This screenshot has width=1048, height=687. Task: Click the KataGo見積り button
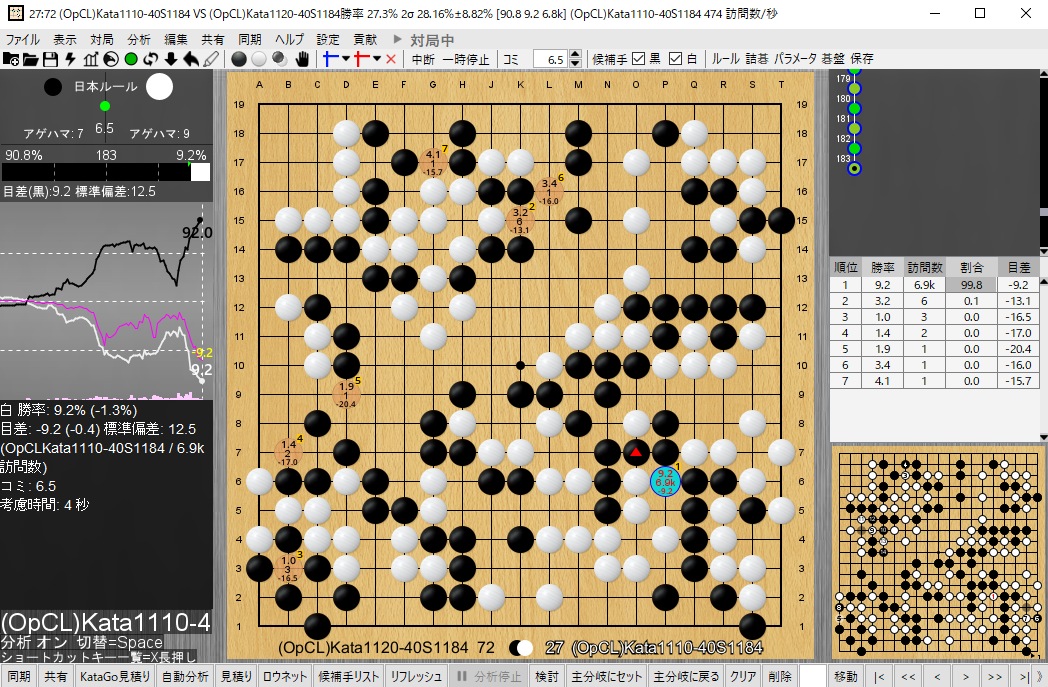click(x=115, y=677)
